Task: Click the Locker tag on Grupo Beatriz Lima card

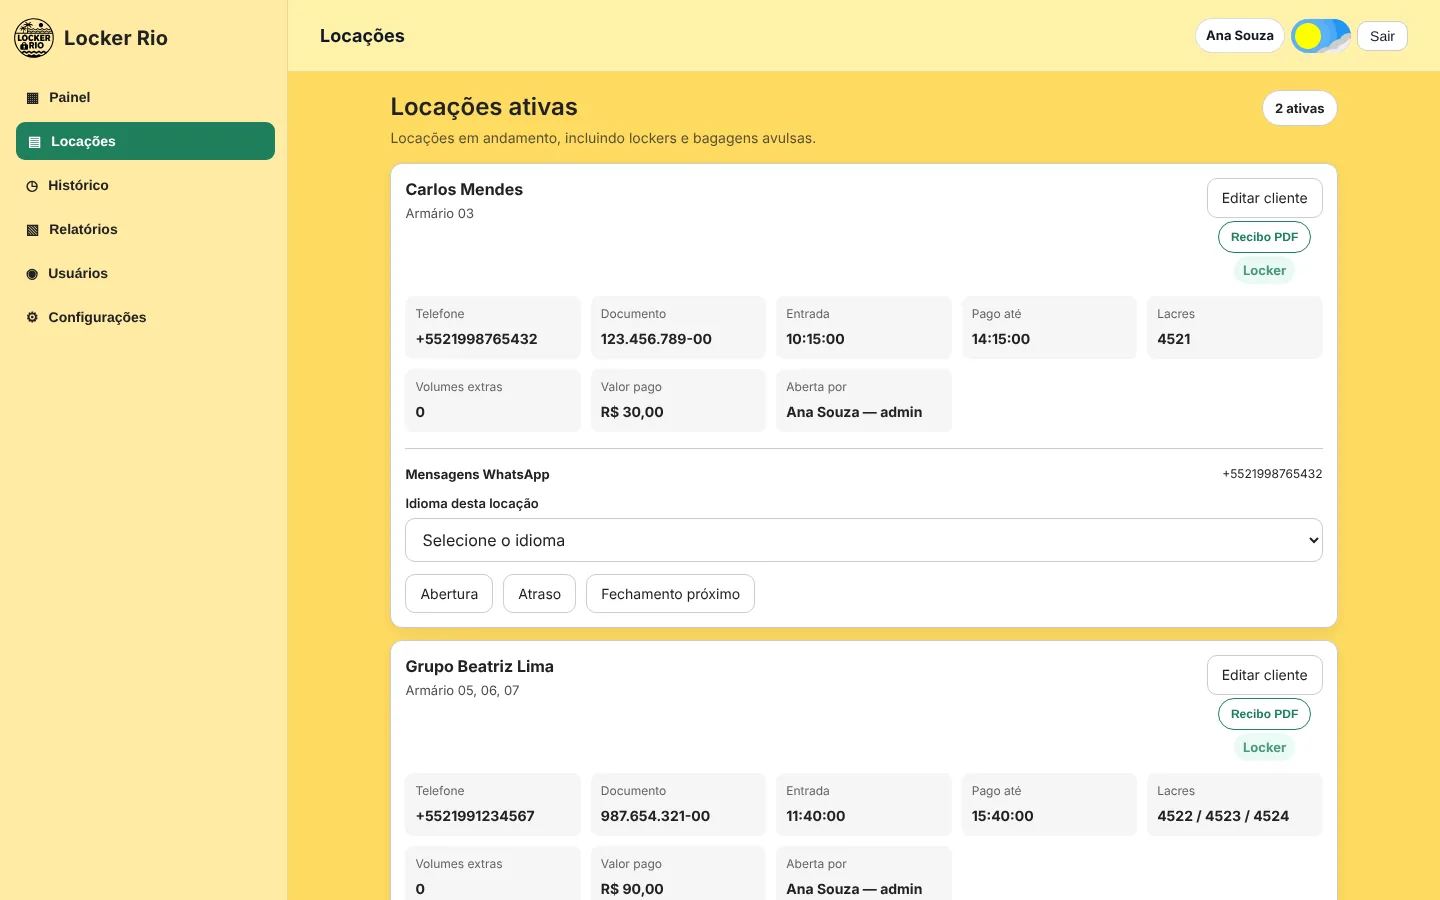Action: click(x=1264, y=748)
